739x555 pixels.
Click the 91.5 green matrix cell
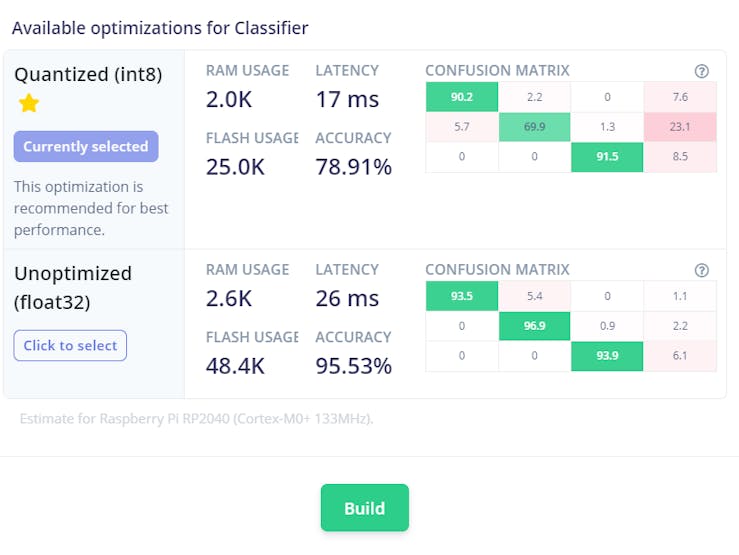point(607,157)
